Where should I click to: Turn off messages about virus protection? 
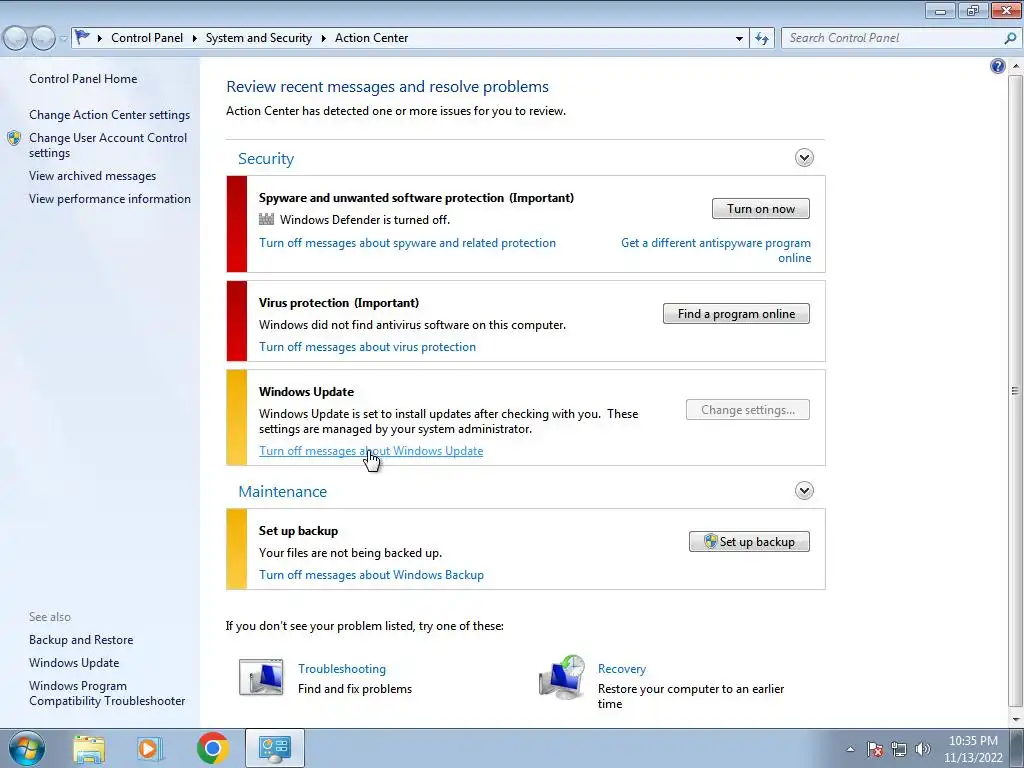(368, 347)
